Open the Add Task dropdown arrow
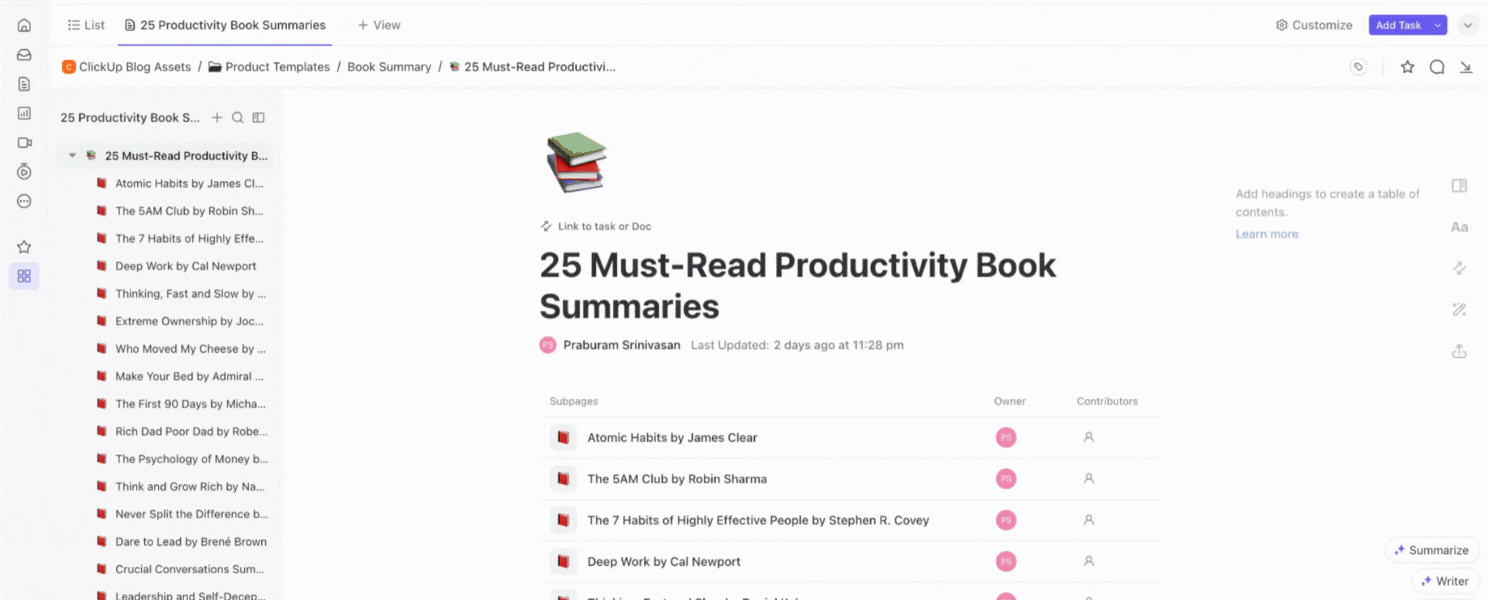 point(1438,25)
